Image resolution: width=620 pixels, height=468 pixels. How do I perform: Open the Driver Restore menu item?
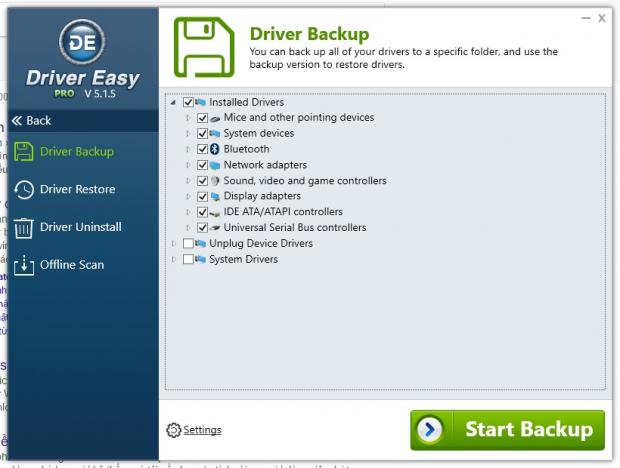point(77,190)
